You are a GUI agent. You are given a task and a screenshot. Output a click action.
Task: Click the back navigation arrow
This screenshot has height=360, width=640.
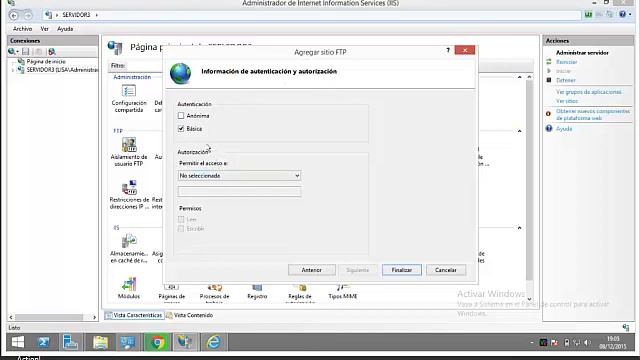[14, 16]
